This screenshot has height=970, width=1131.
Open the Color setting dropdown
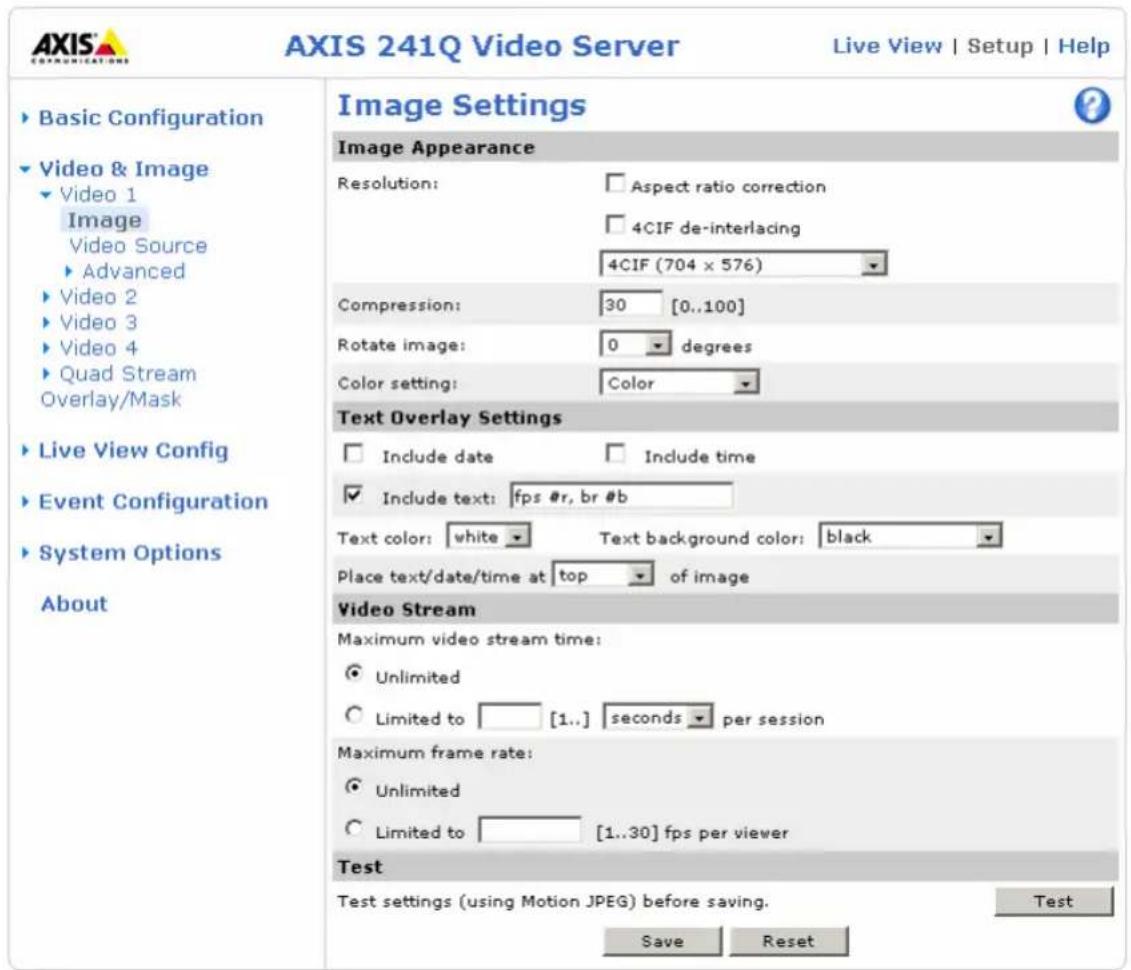click(x=679, y=382)
